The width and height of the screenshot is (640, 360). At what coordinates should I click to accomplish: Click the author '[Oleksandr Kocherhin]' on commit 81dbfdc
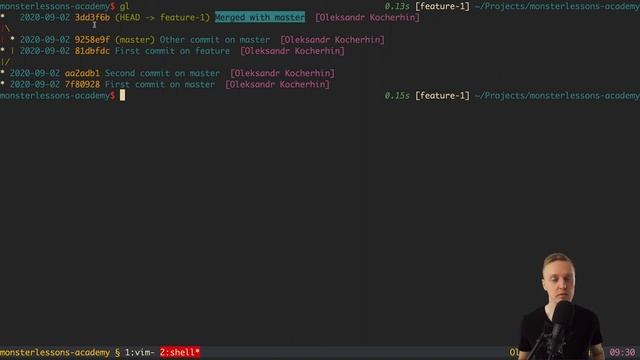292,51
